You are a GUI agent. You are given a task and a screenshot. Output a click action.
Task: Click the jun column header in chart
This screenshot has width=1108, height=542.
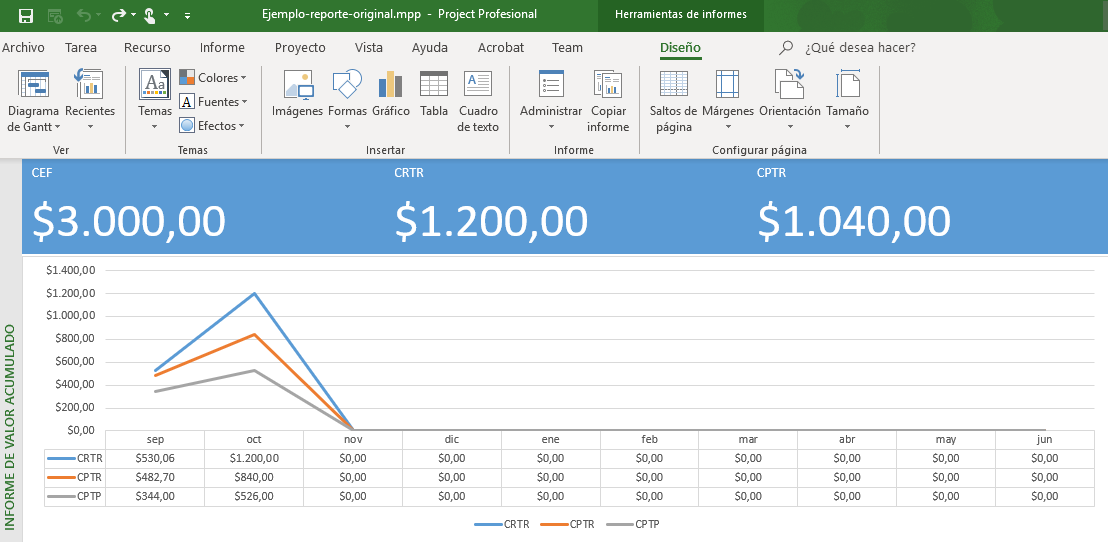(x=1044, y=440)
